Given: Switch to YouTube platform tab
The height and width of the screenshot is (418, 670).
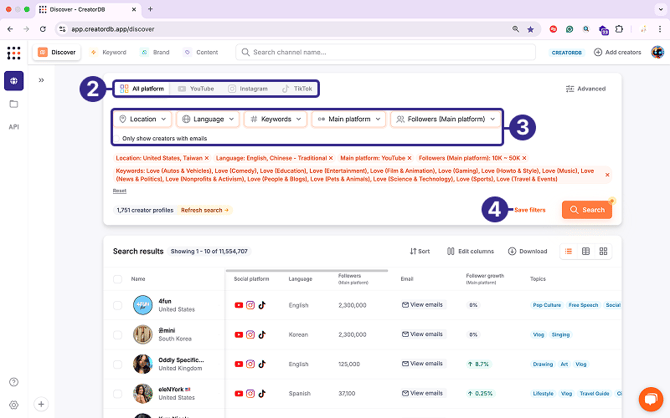Looking at the screenshot, I should click(x=196, y=88).
